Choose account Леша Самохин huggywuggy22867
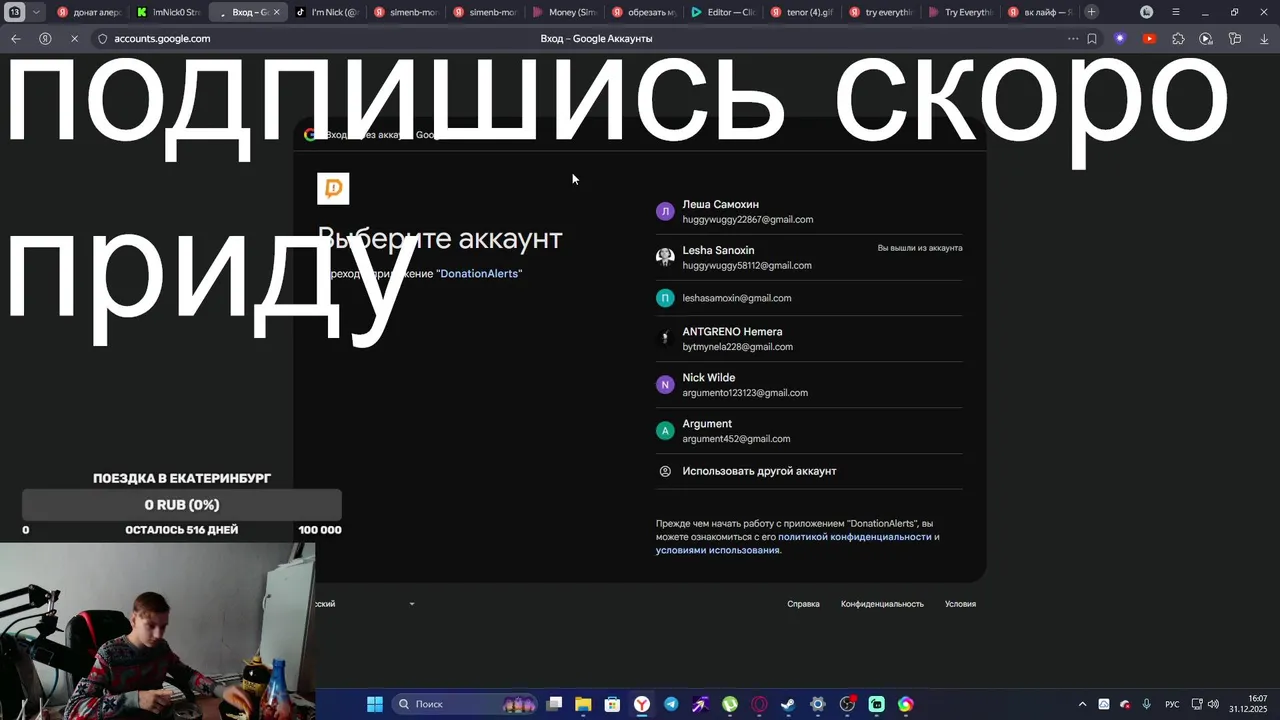The width and height of the screenshot is (1280, 720). (x=809, y=211)
